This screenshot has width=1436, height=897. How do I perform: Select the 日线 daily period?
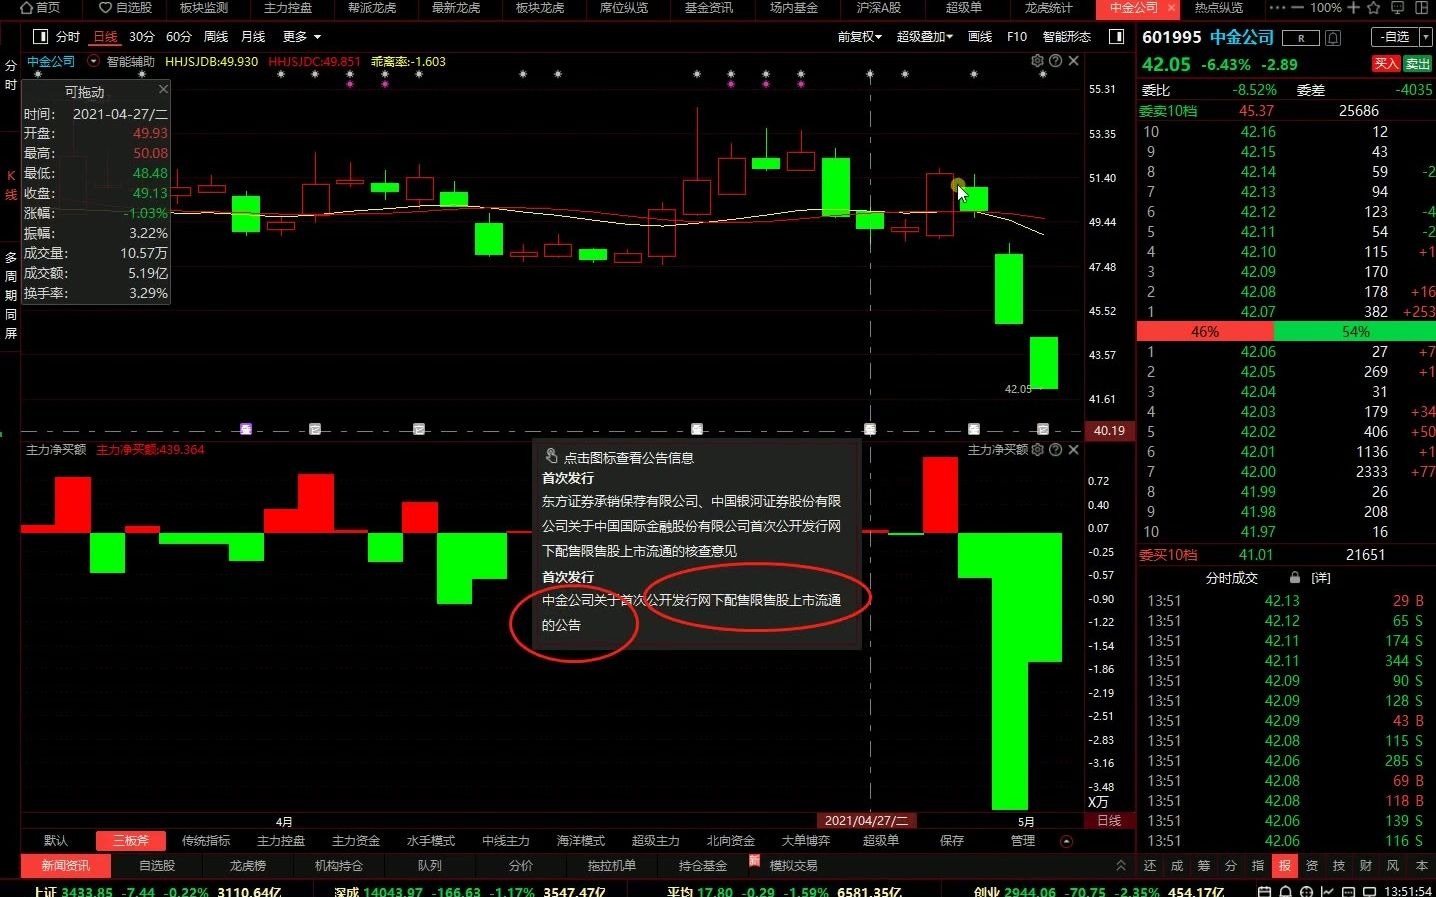pos(105,37)
